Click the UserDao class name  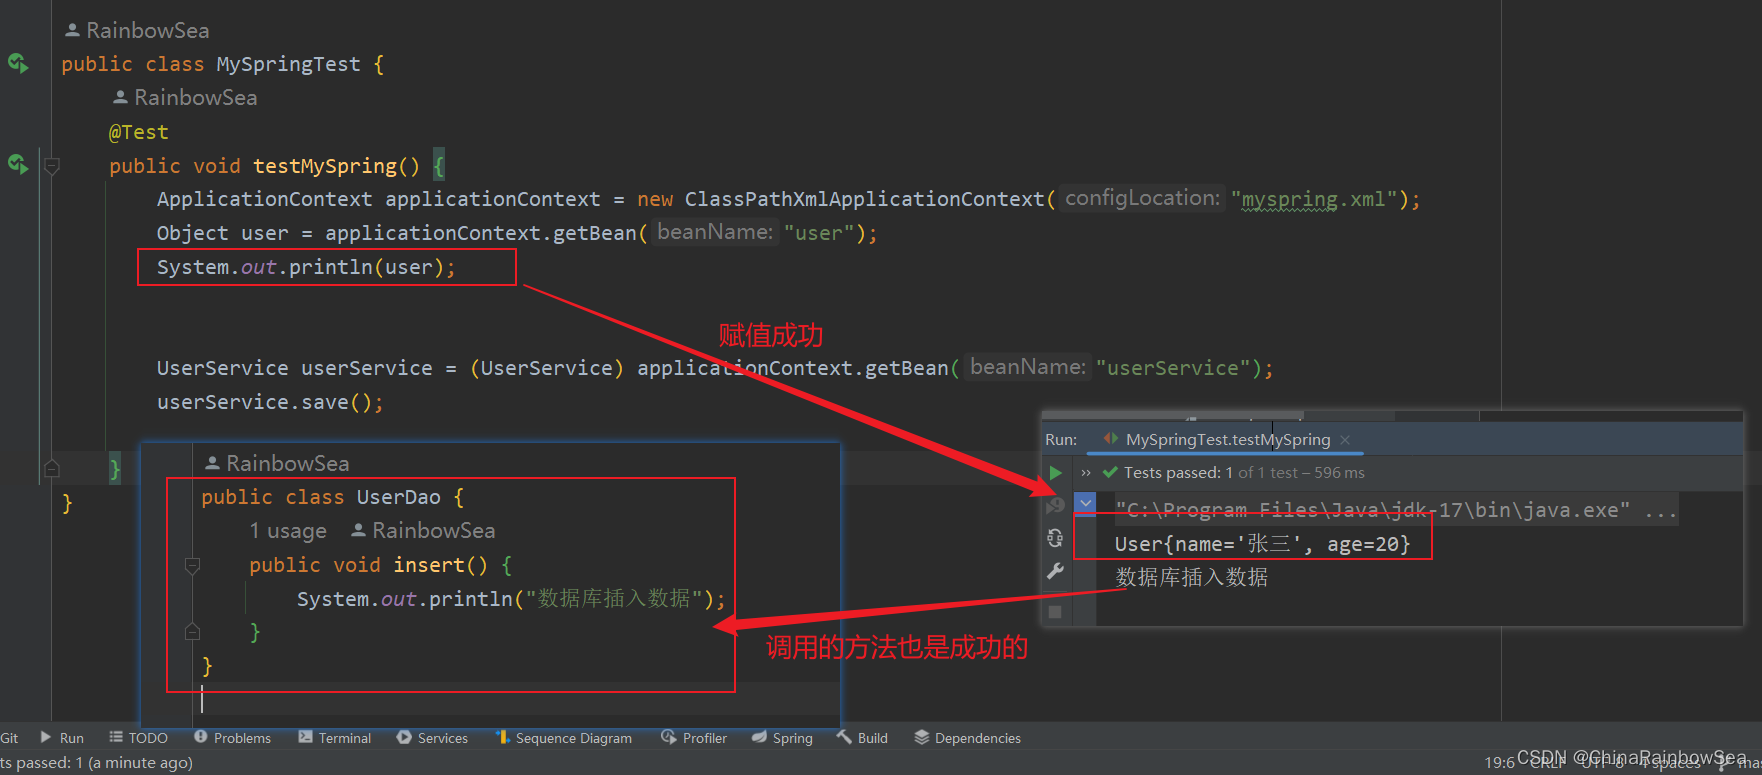tap(398, 497)
